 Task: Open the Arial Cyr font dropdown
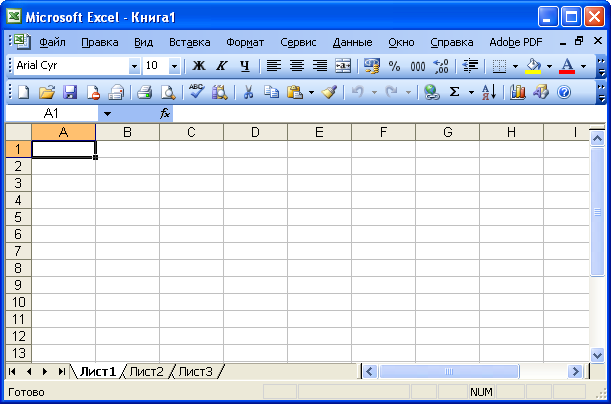[x=134, y=66]
